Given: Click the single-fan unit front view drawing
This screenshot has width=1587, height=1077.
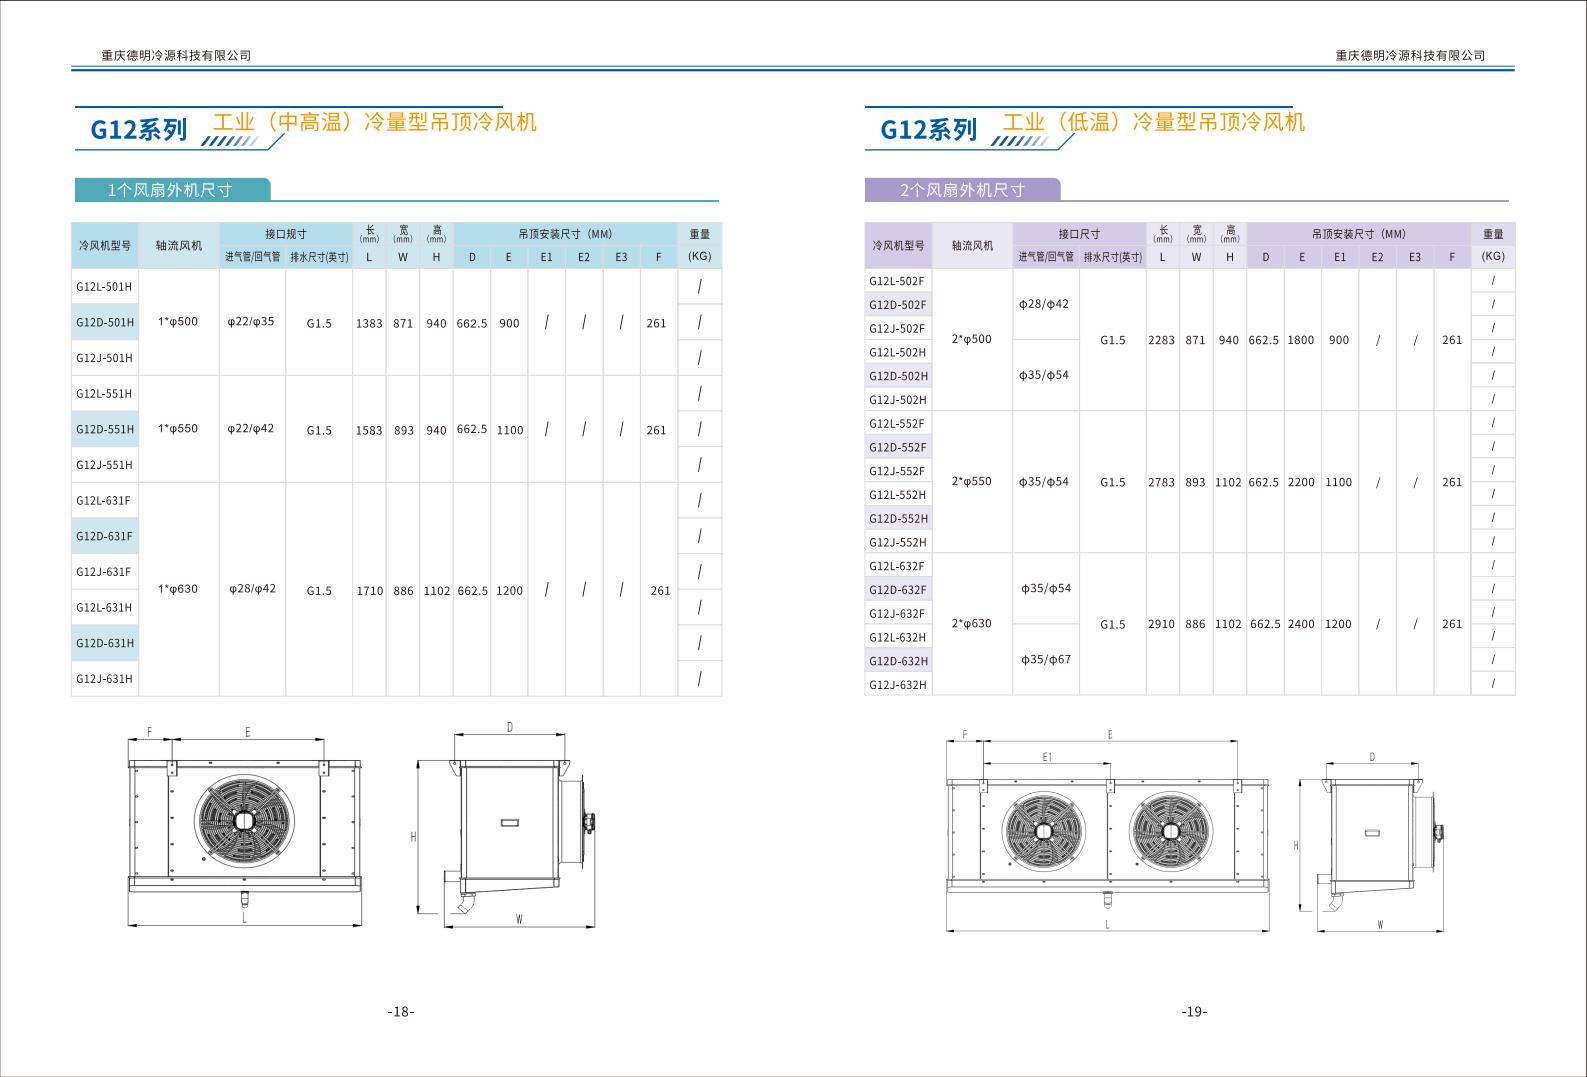Looking at the screenshot, I should pos(244,826).
